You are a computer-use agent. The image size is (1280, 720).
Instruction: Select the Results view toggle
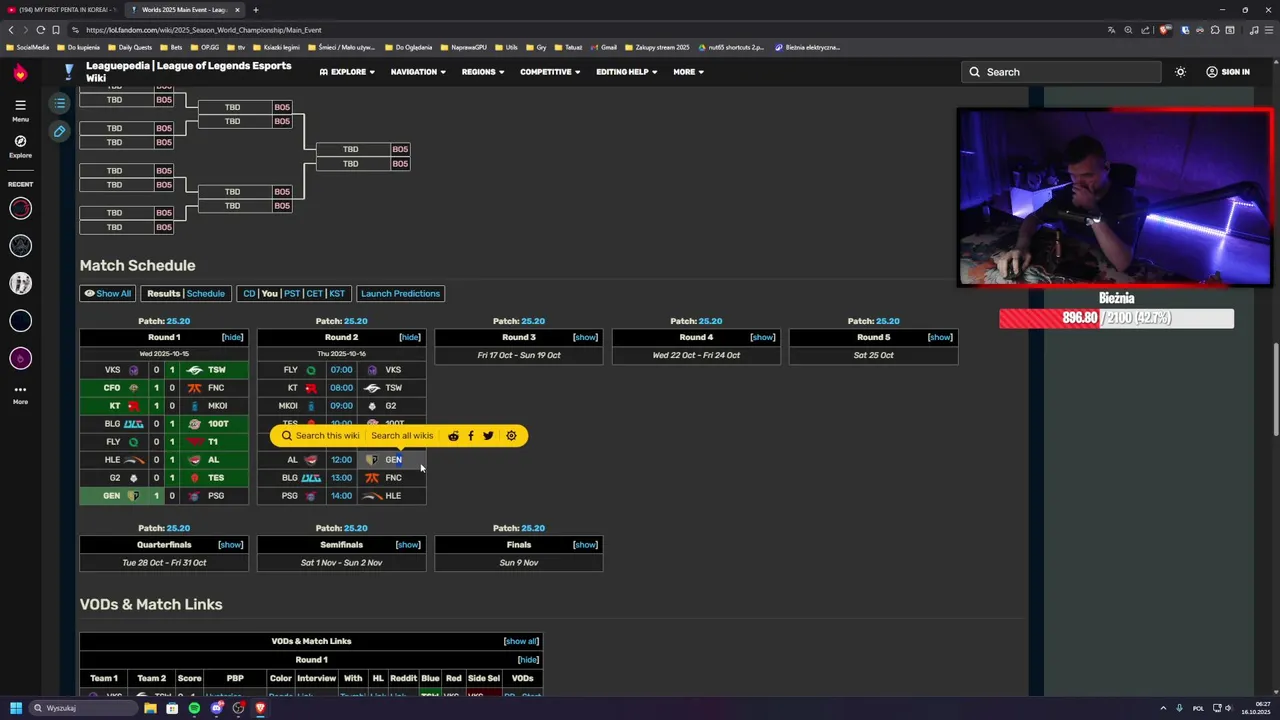click(163, 294)
